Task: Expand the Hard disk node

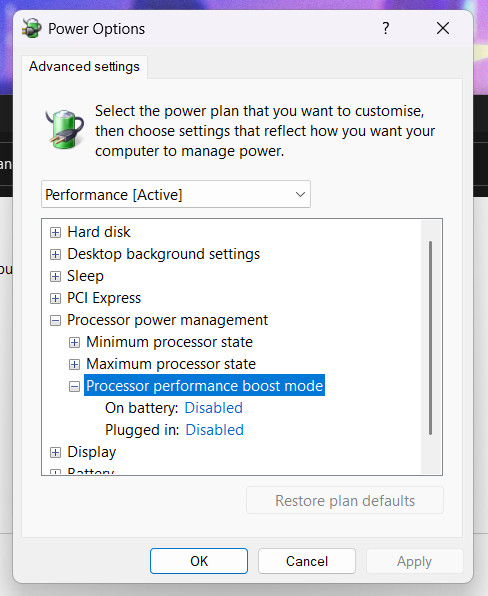Action: (x=55, y=232)
